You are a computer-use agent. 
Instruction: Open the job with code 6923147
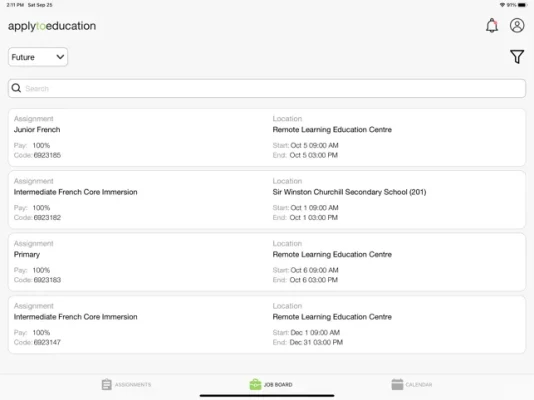click(267, 324)
